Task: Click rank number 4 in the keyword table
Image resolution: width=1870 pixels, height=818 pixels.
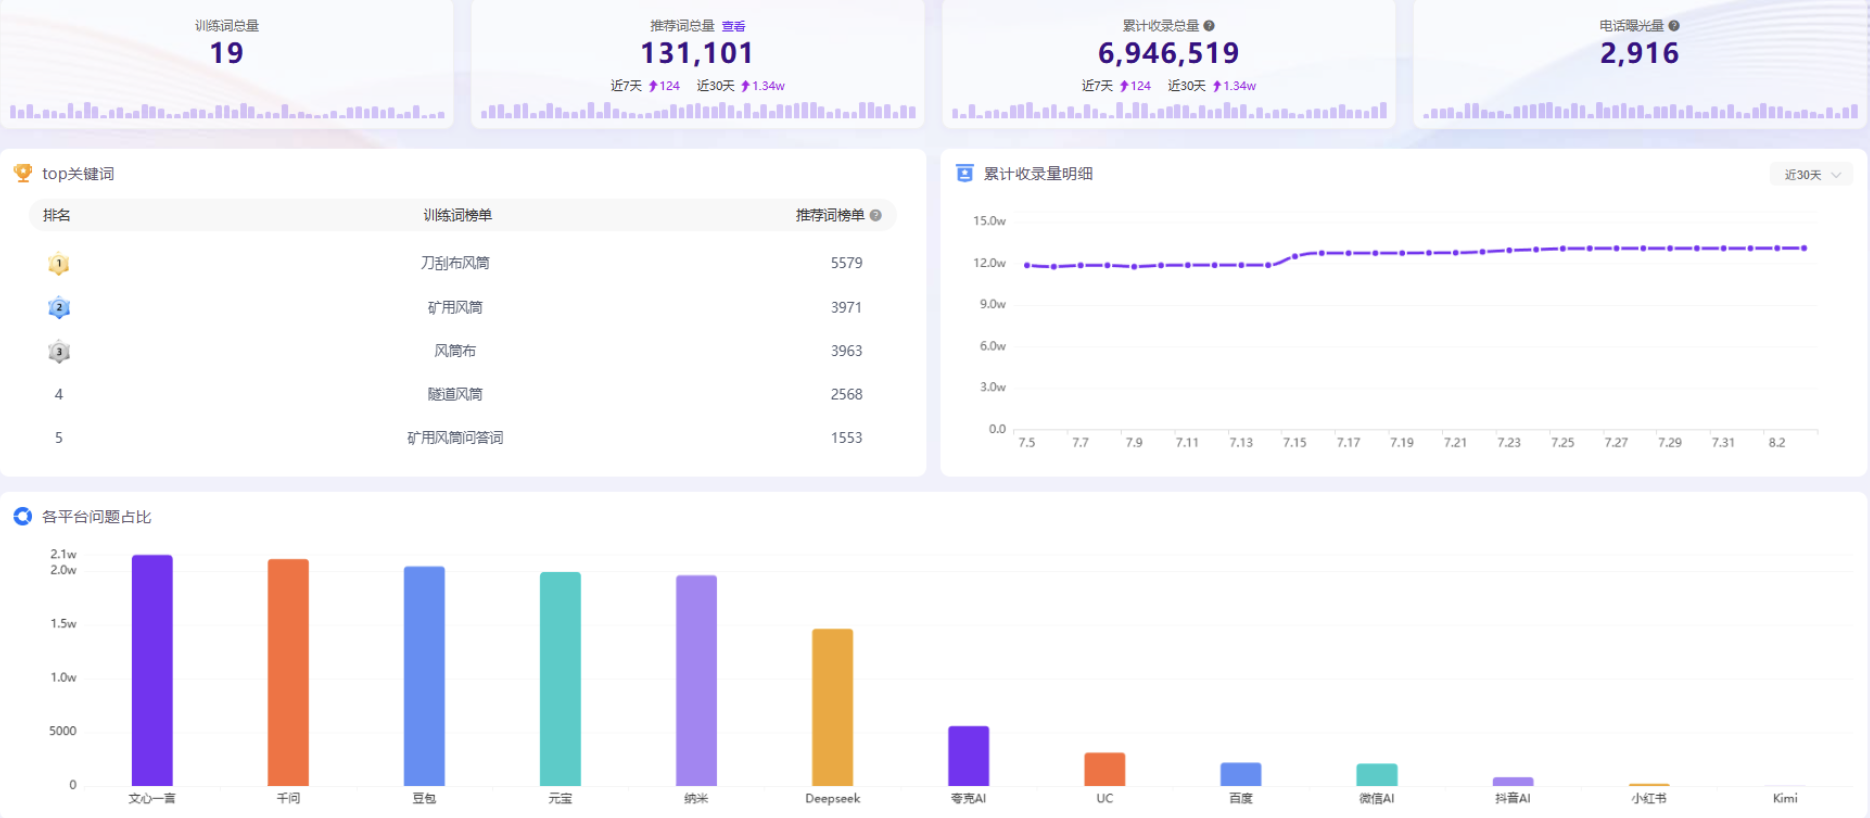Action: point(59,394)
